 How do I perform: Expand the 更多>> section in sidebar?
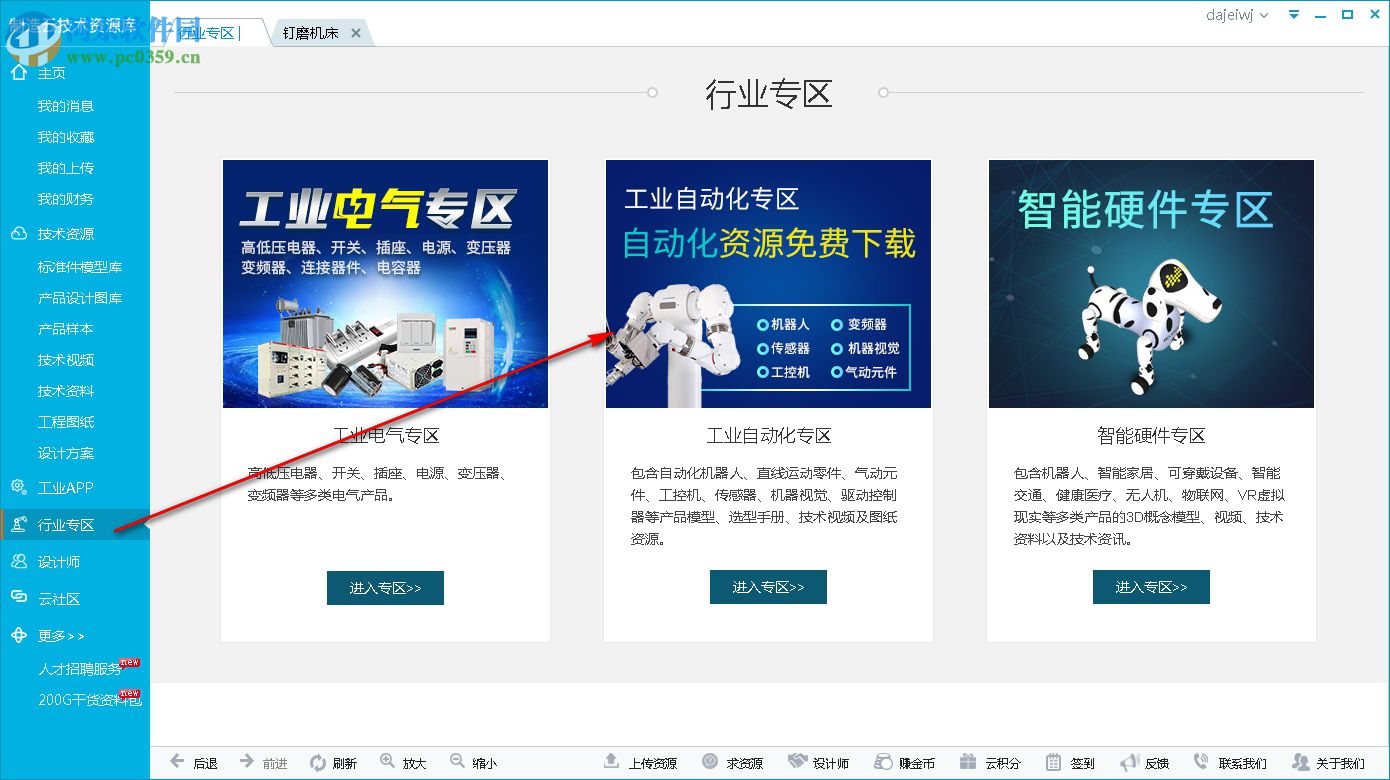tap(62, 635)
